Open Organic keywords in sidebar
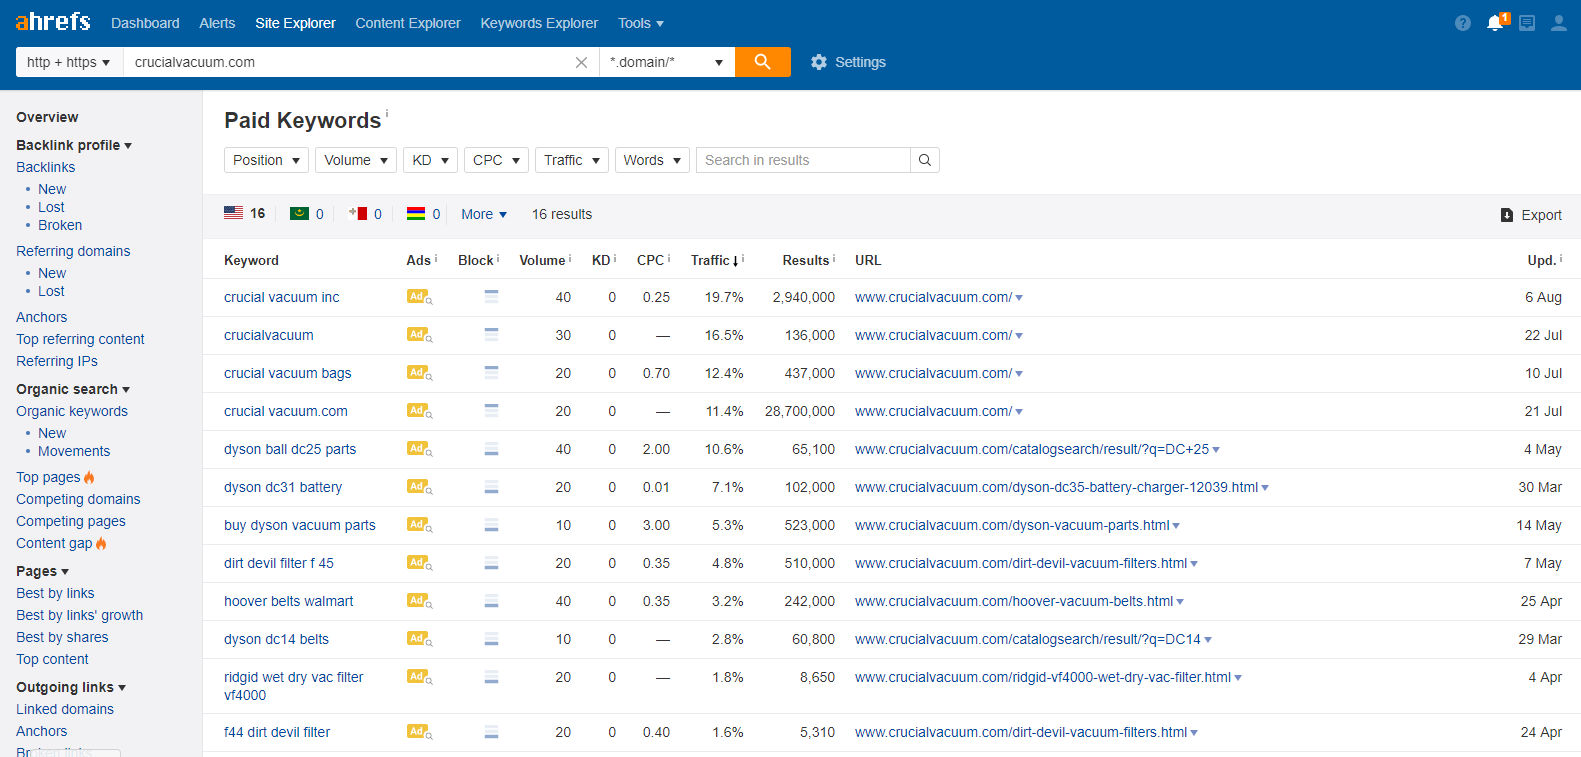This screenshot has width=1581, height=757. 72,411
